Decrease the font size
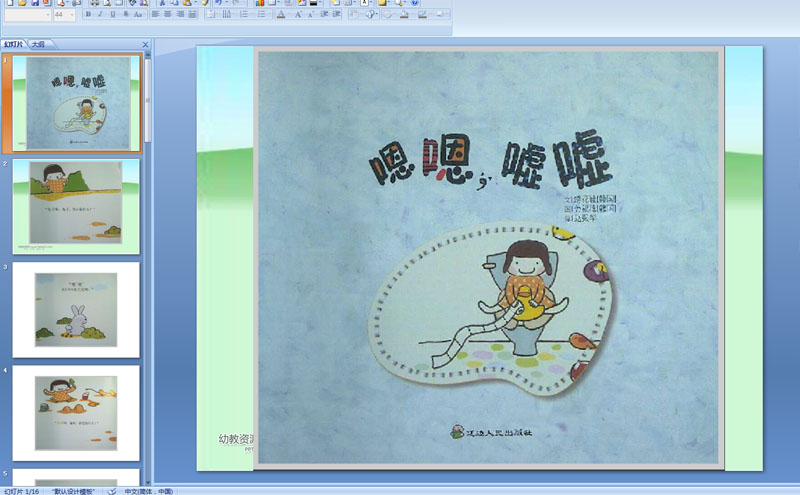800x495 pixels. click(x=311, y=14)
